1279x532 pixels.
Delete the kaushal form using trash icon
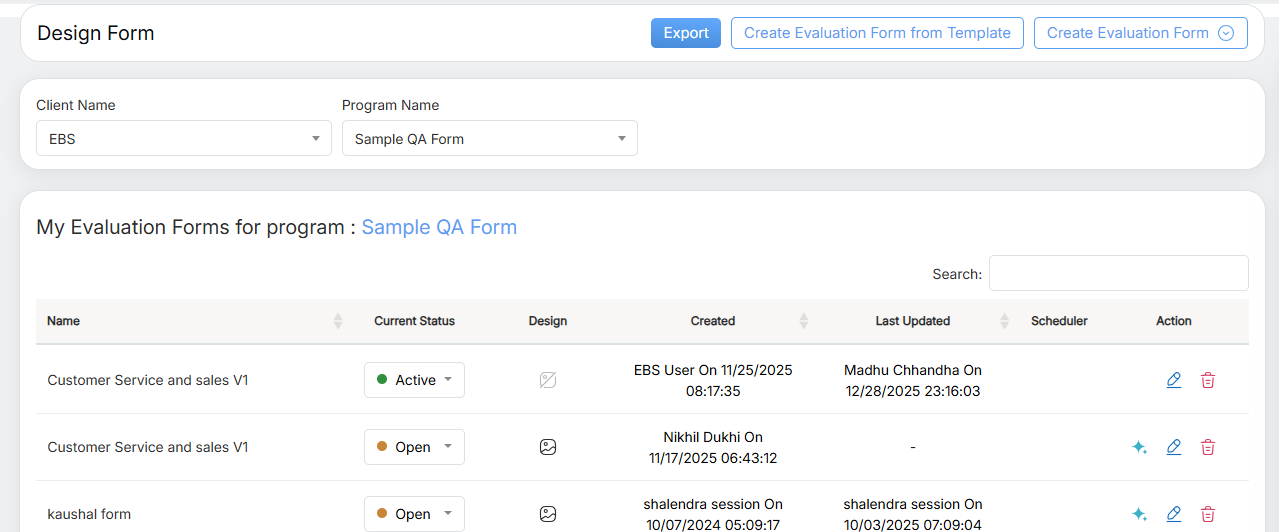click(1208, 514)
